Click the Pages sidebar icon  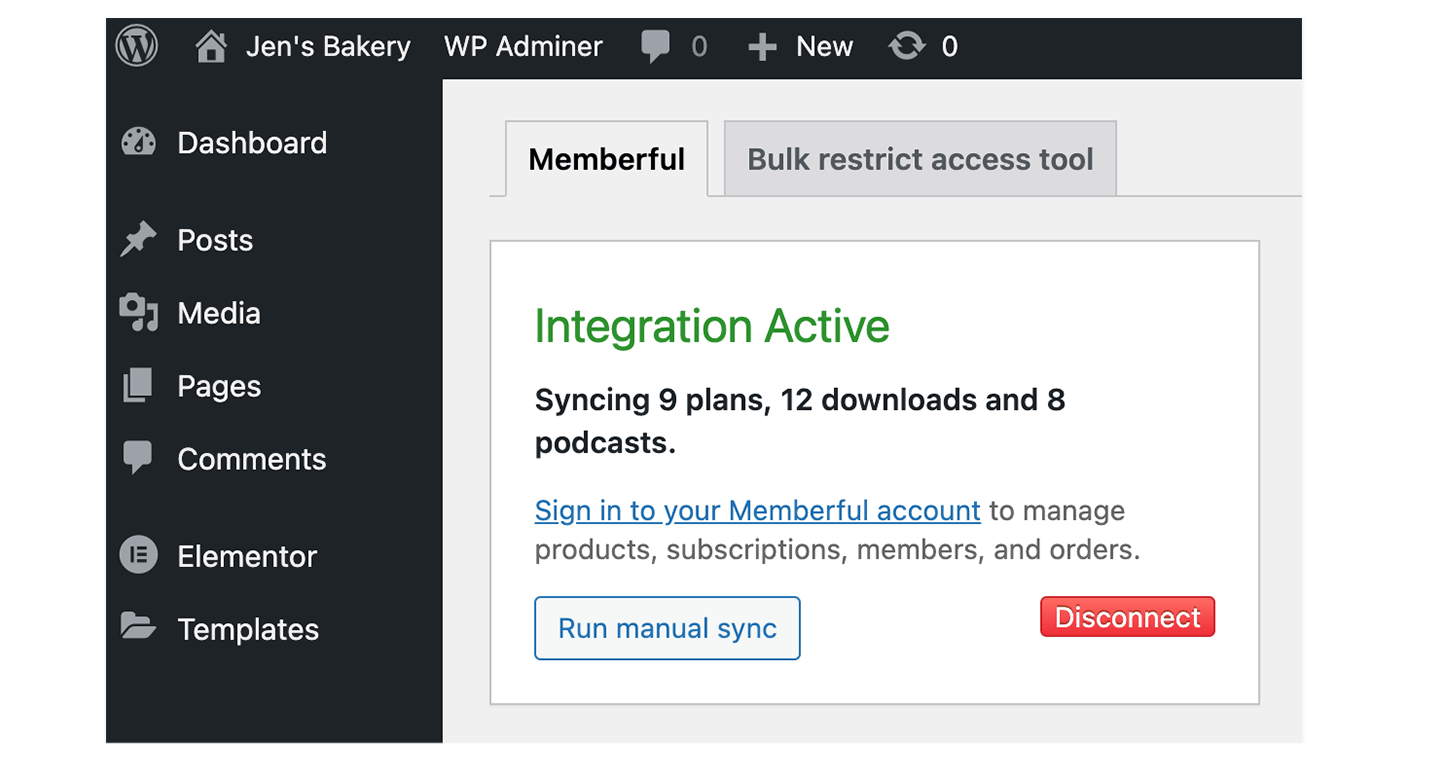click(x=138, y=386)
